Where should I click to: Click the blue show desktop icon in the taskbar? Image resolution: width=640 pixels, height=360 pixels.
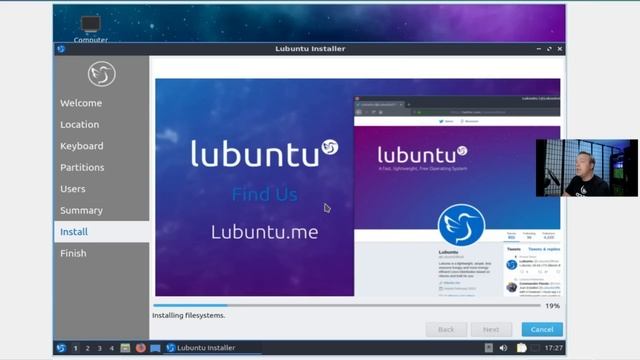pos(155,348)
